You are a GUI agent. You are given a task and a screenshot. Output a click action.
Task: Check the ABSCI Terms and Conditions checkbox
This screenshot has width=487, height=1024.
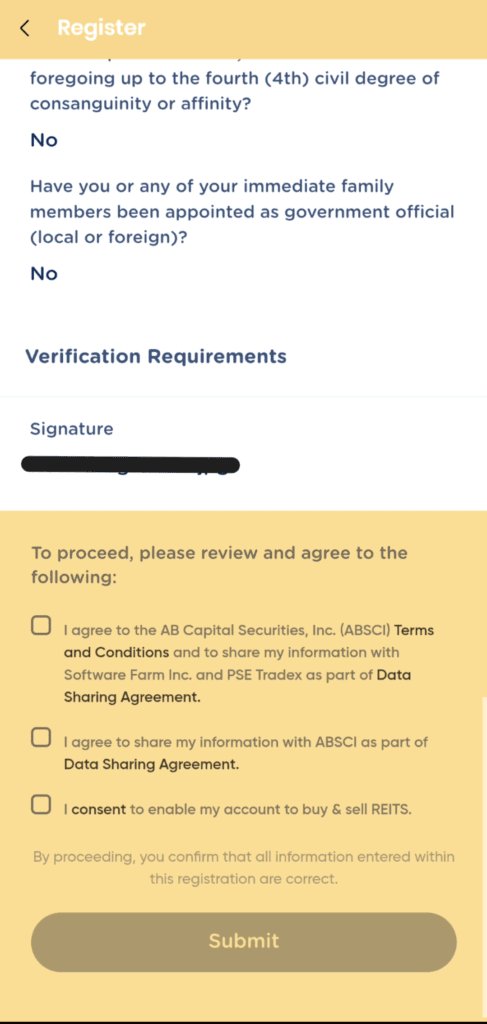[x=41, y=626]
